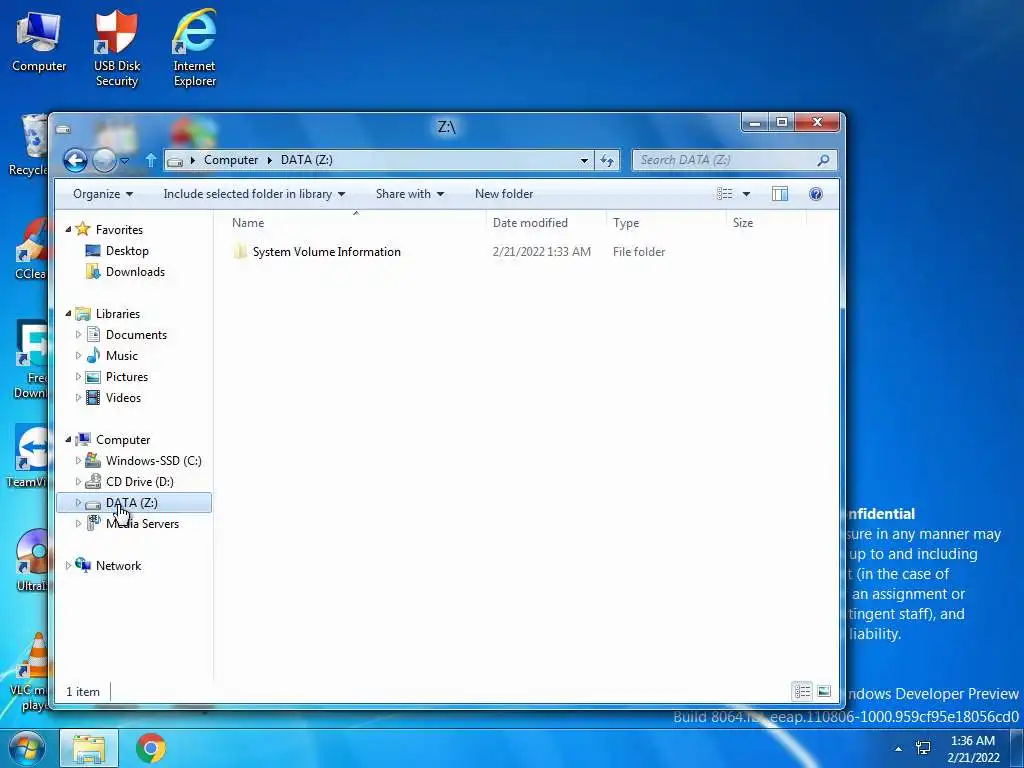Open the Documents library
1024x768 pixels.
coord(136,335)
